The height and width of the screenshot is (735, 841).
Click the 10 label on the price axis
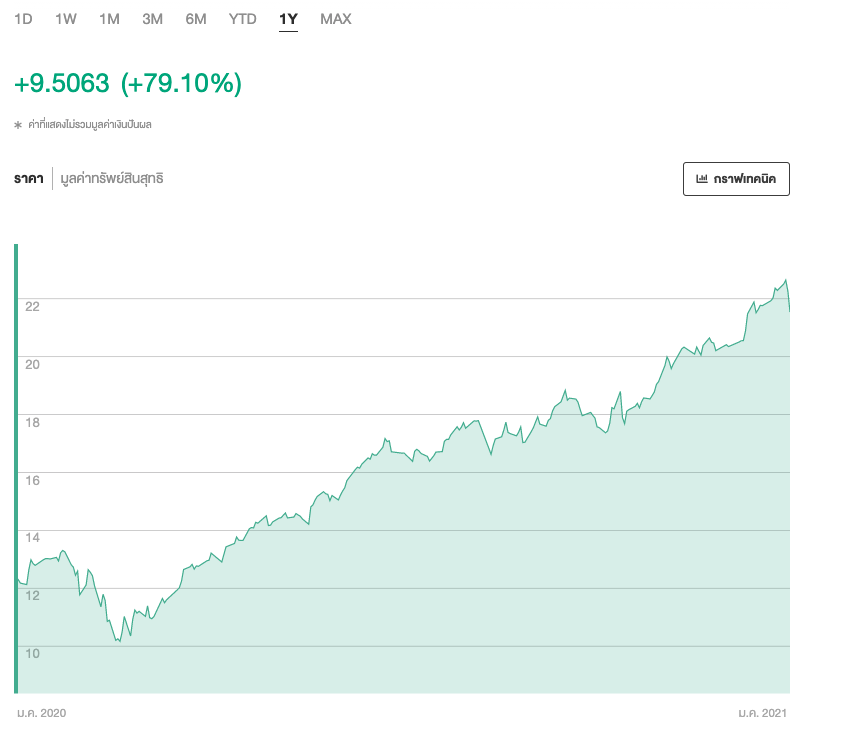(x=32, y=654)
